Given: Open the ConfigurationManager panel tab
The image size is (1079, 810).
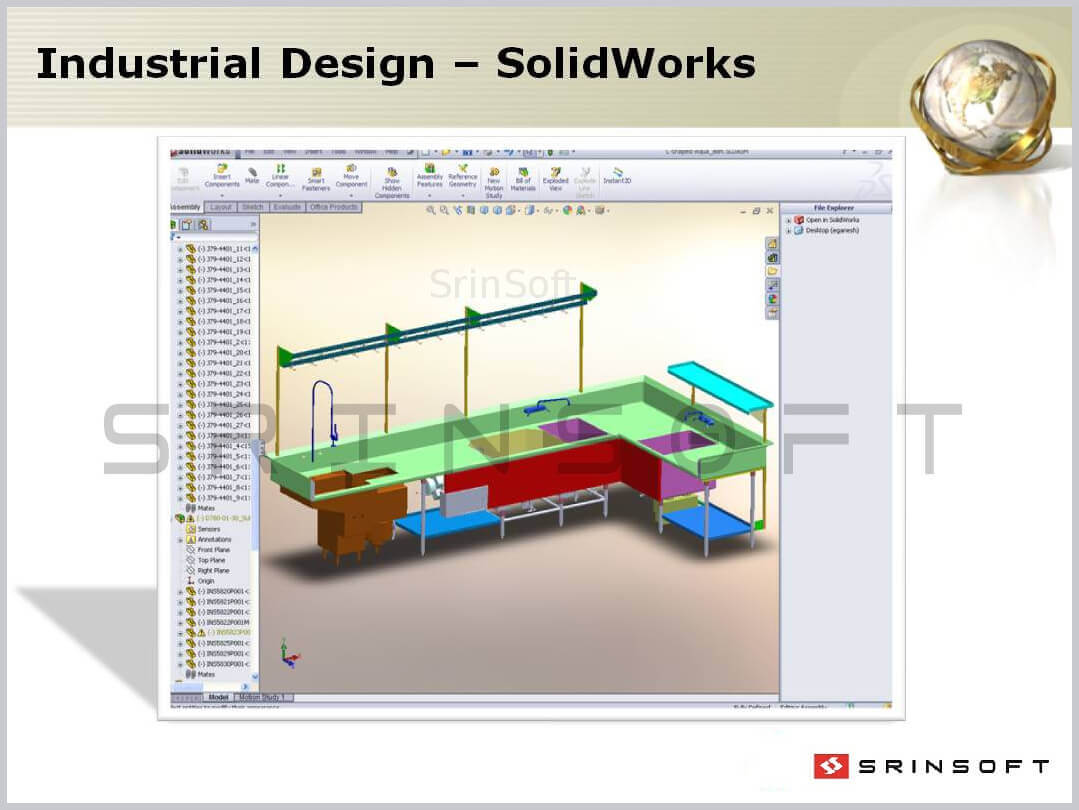Looking at the screenshot, I should (x=203, y=225).
